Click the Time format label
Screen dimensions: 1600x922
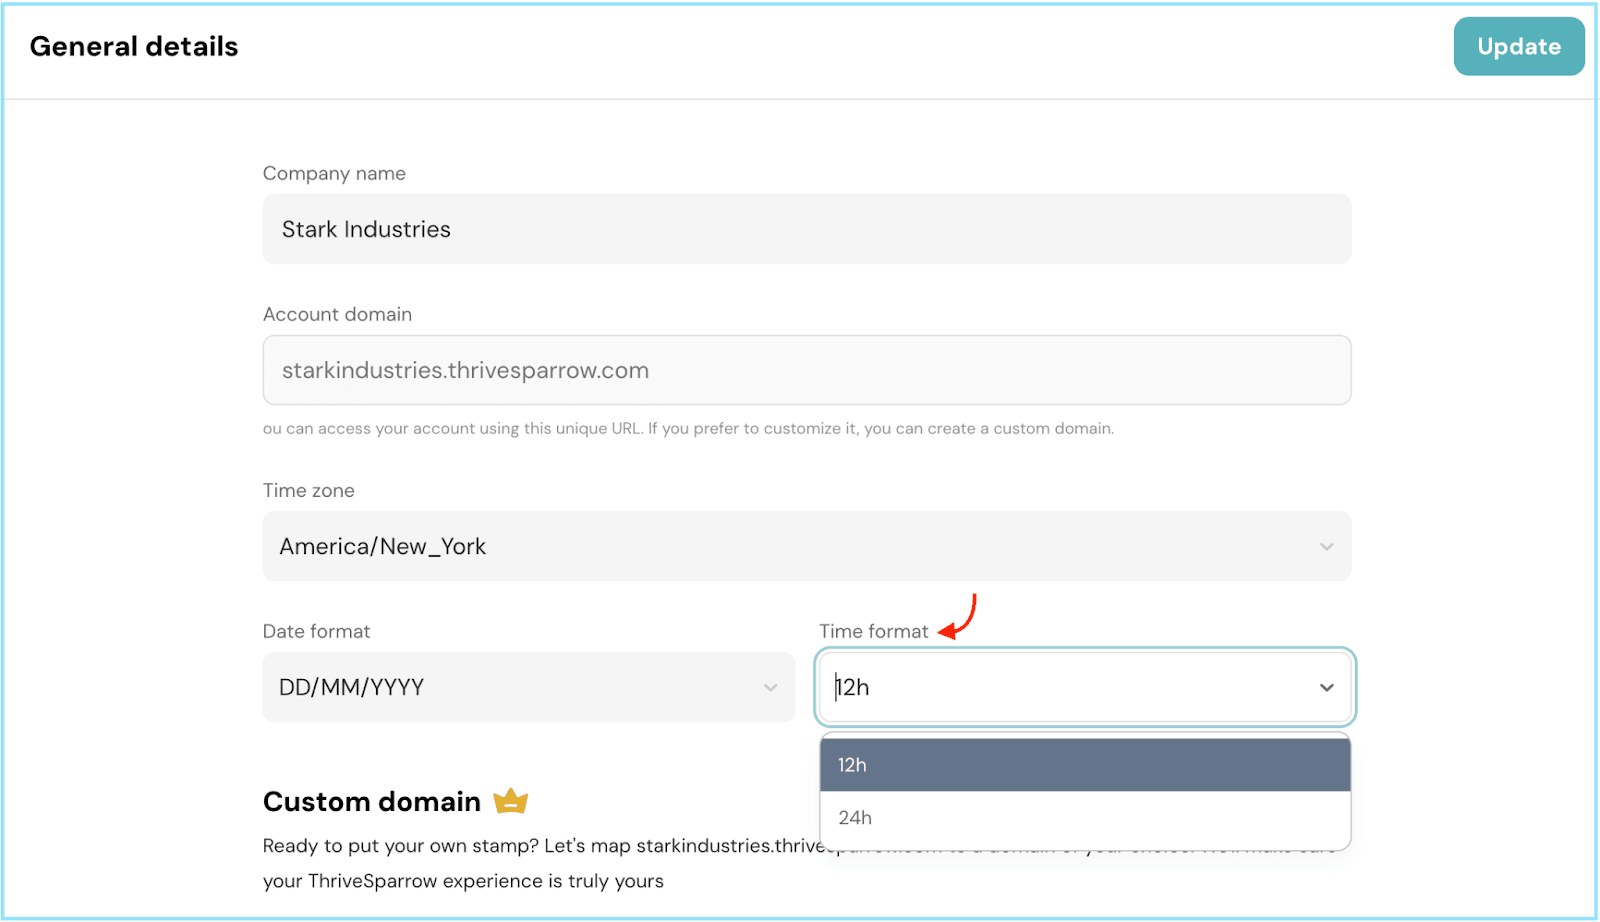(873, 632)
